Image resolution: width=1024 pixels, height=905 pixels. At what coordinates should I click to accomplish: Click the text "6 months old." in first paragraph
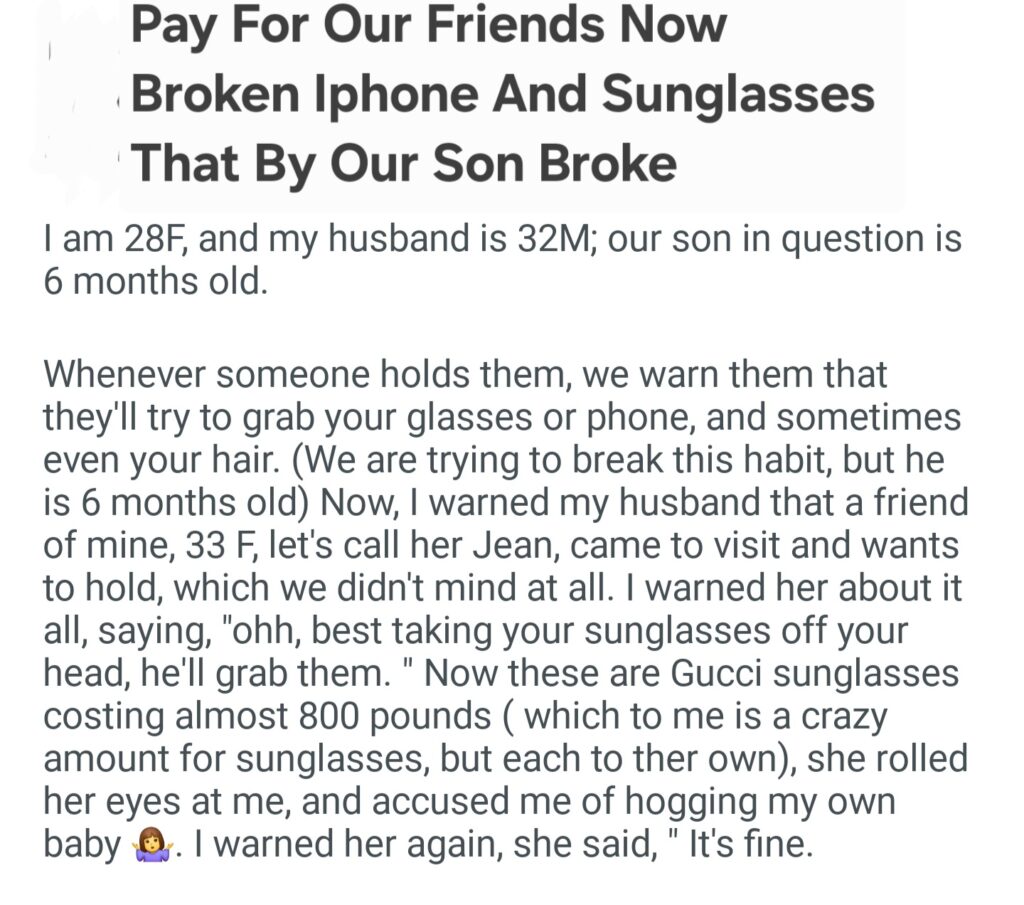pos(155,282)
